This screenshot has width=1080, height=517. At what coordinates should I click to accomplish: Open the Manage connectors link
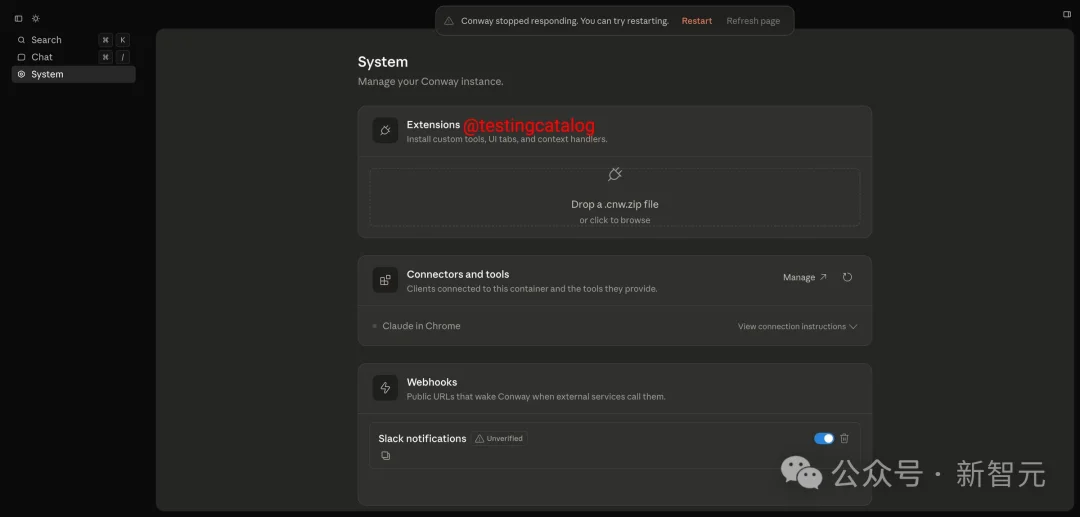pos(804,277)
